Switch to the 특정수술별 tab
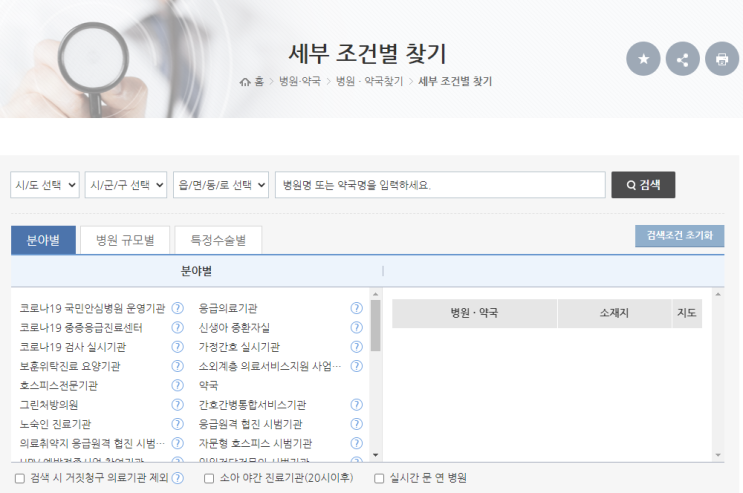Image resolution: width=743 pixels, height=493 pixels. (218, 240)
